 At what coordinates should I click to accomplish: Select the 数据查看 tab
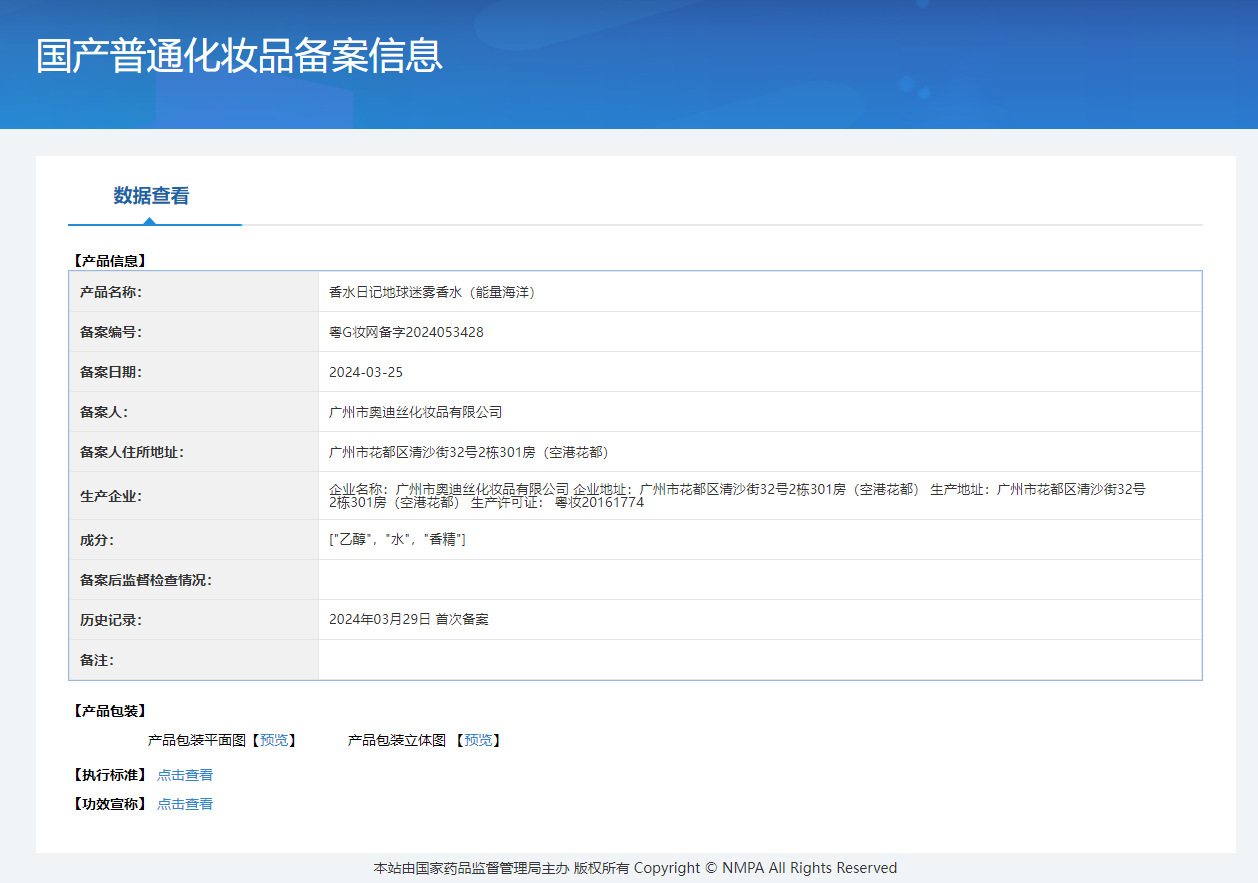(152, 196)
